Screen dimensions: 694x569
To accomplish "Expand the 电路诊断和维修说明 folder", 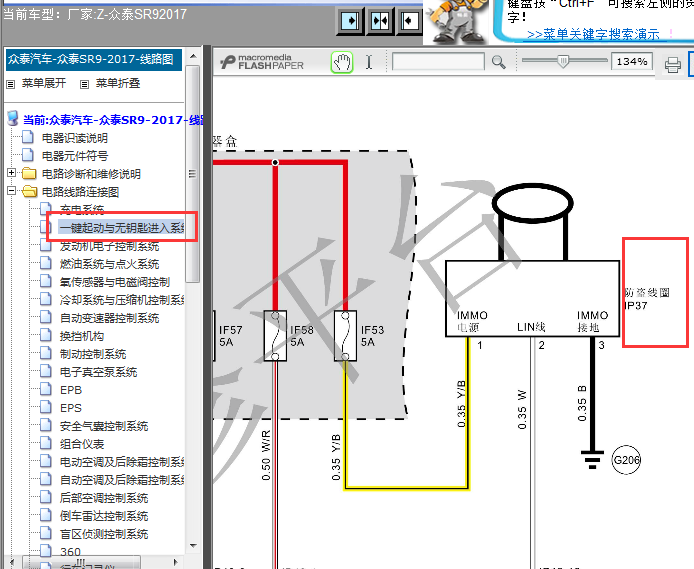I will pyautogui.click(x=12, y=173).
